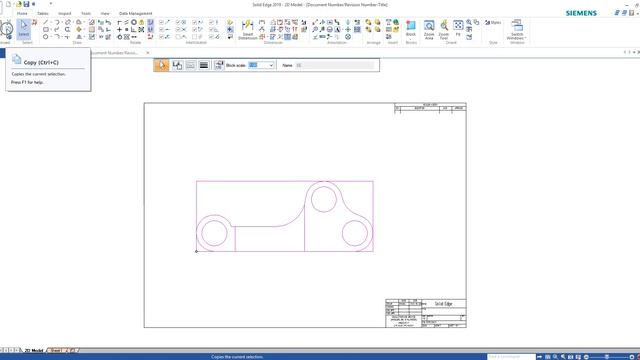640x360 pixels.
Task: Choose the Rectangle draw tool
Action: tap(46, 30)
